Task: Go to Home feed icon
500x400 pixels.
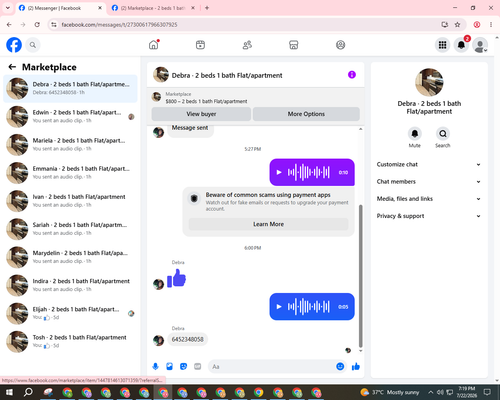Action: click(154, 45)
